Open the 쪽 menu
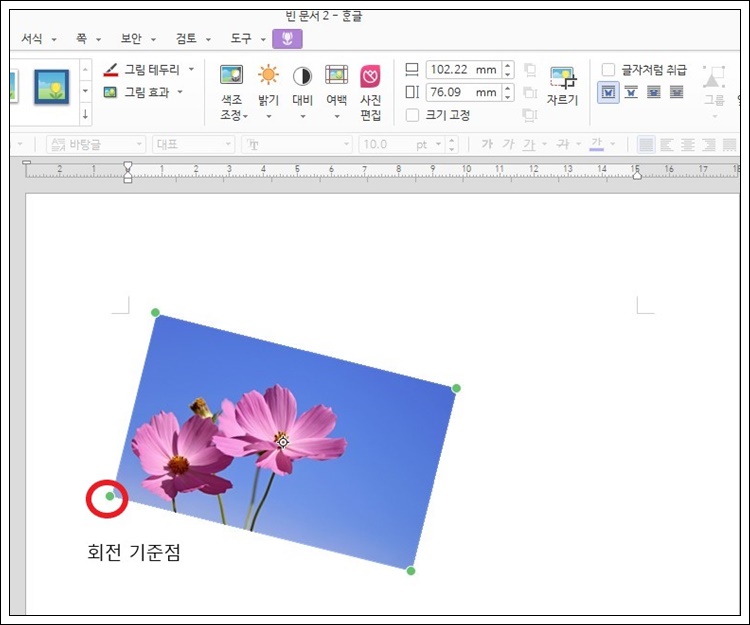The image size is (750, 625). 88,39
